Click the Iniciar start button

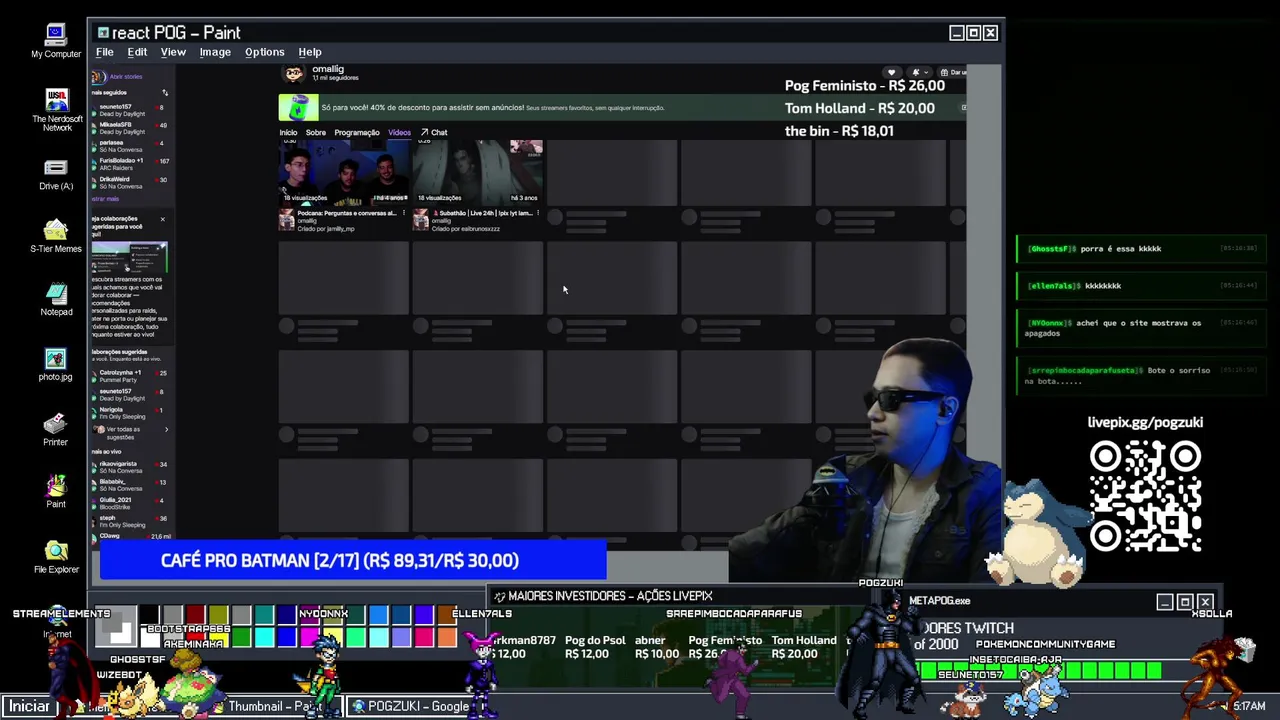tap(29, 706)
